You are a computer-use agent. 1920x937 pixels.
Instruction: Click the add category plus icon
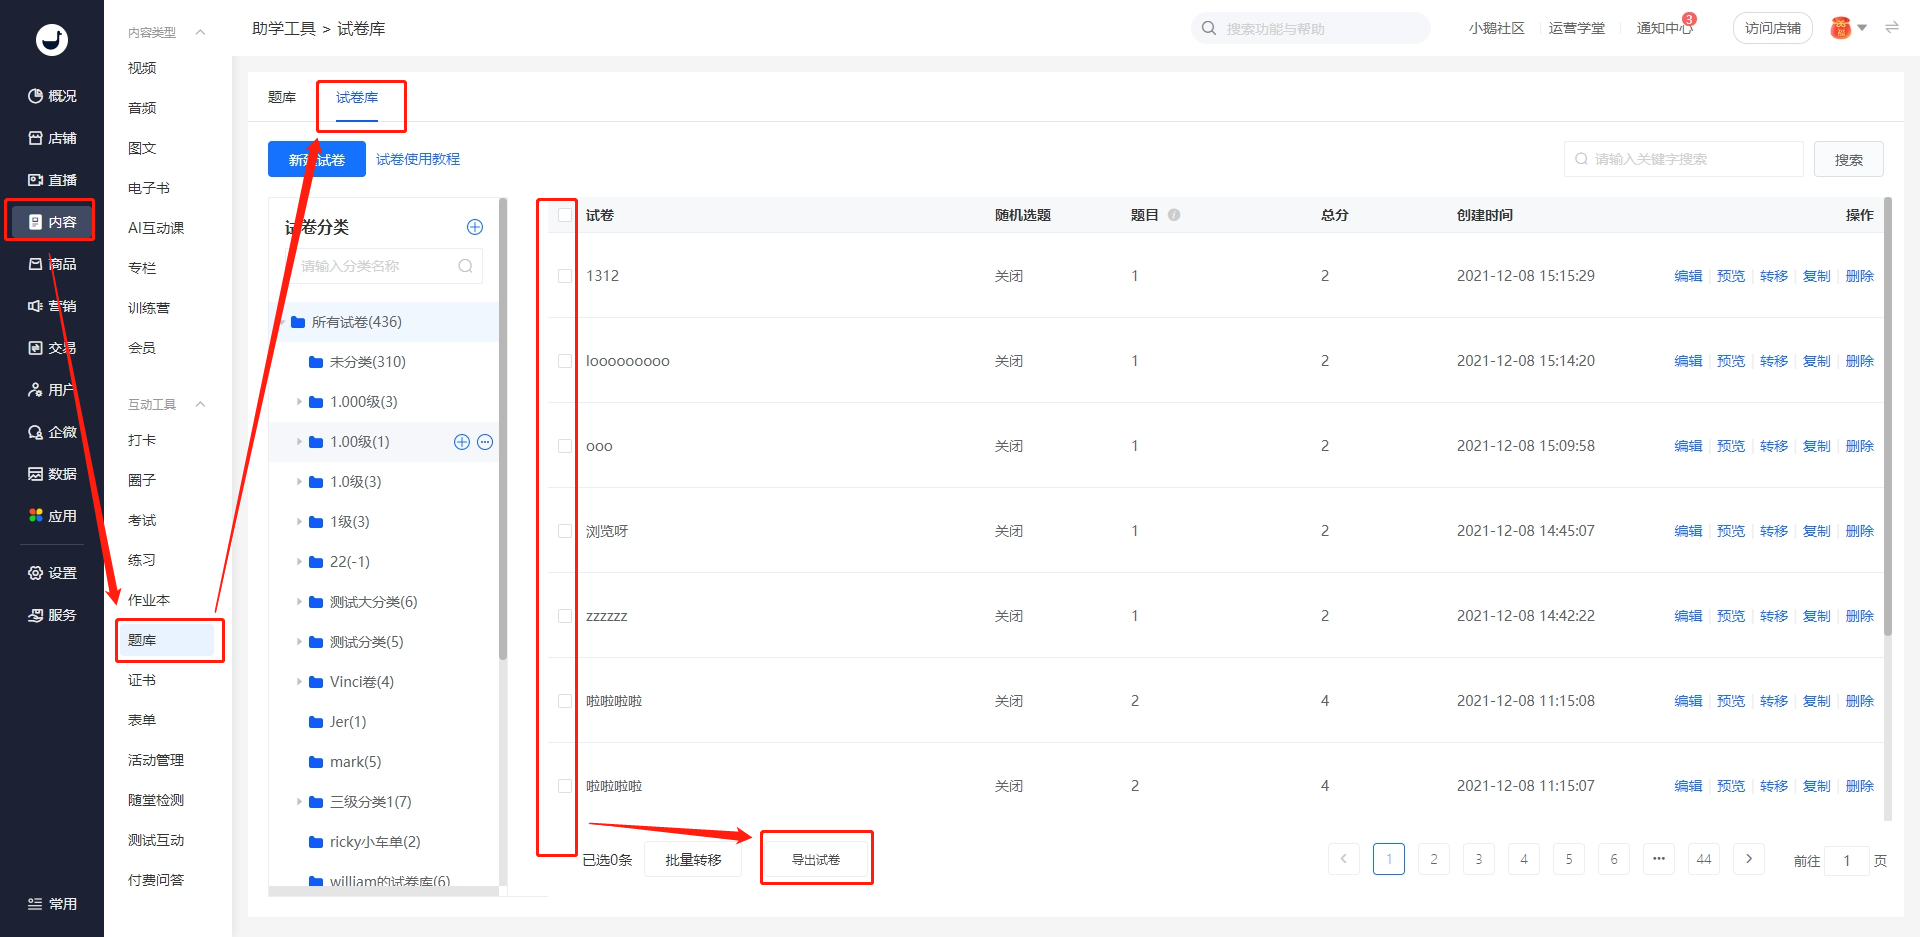pyautogui.click(x=475, y=227)
